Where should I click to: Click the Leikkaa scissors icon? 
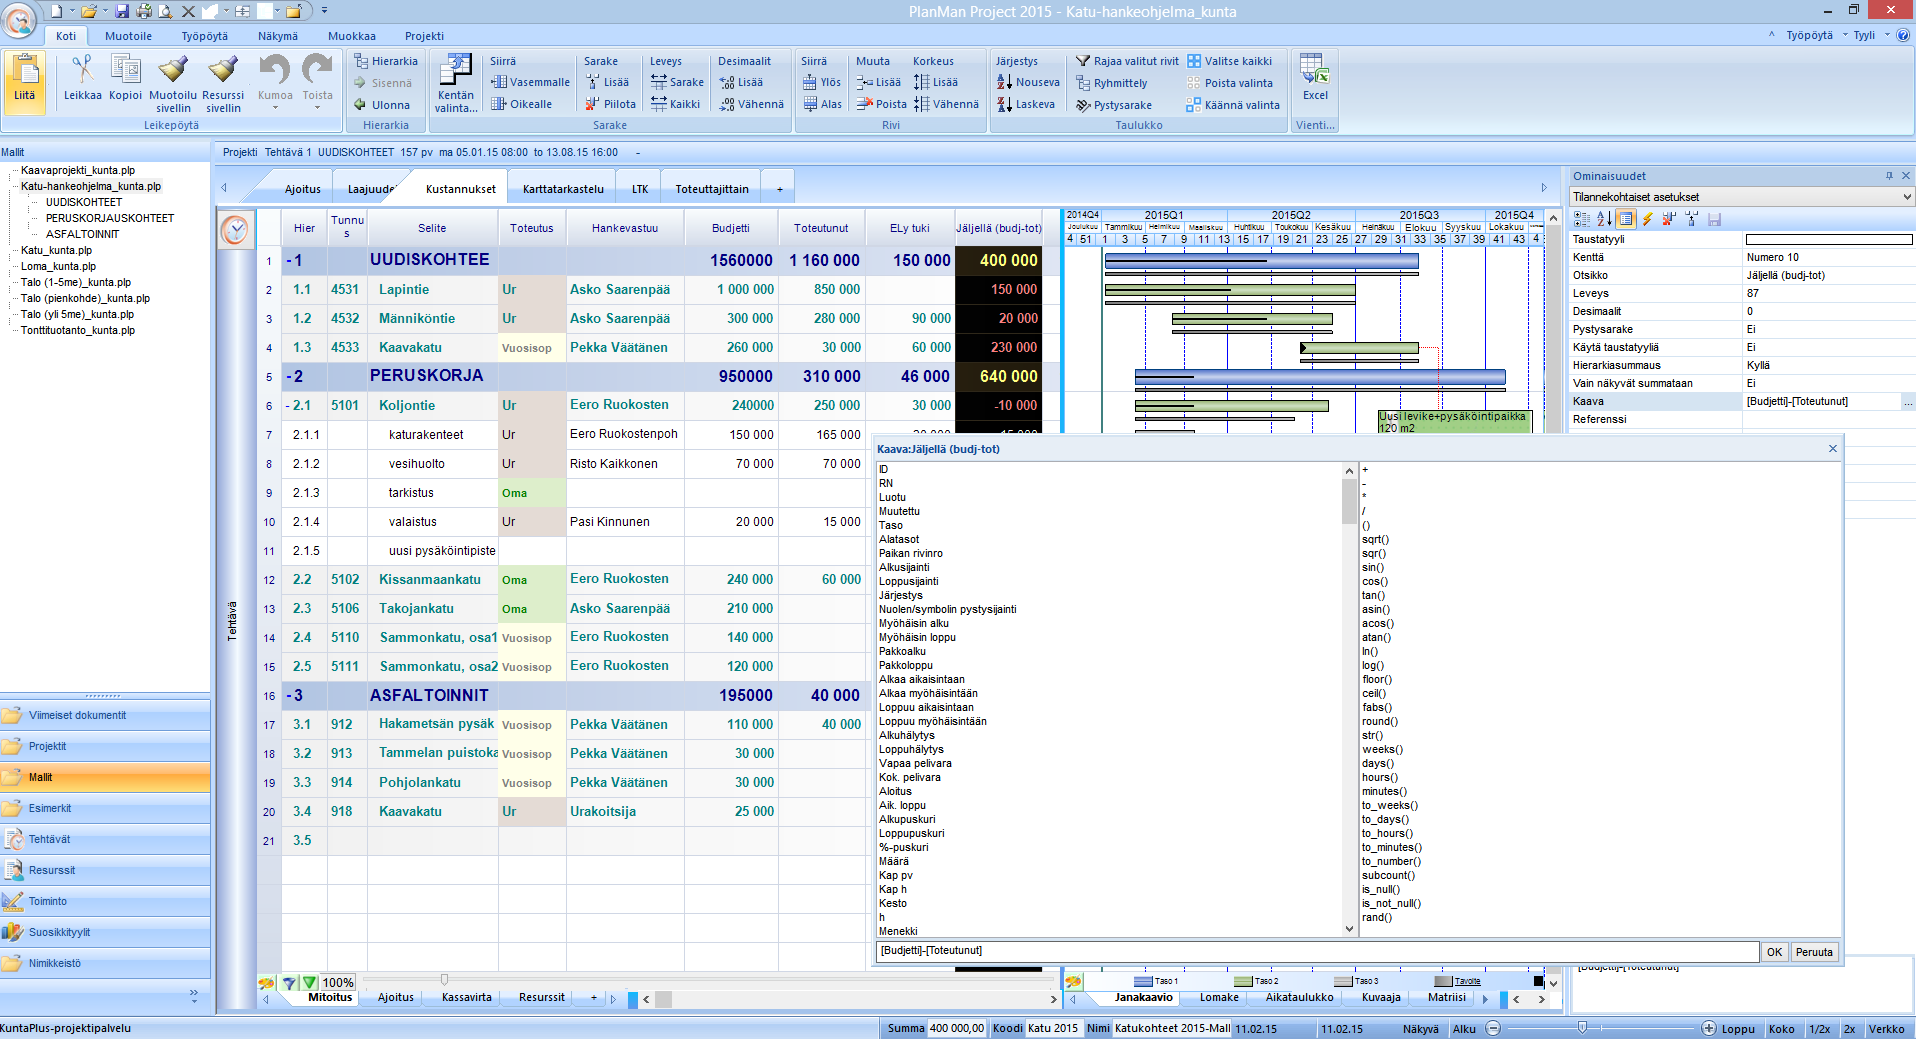[x=82, y=70]
